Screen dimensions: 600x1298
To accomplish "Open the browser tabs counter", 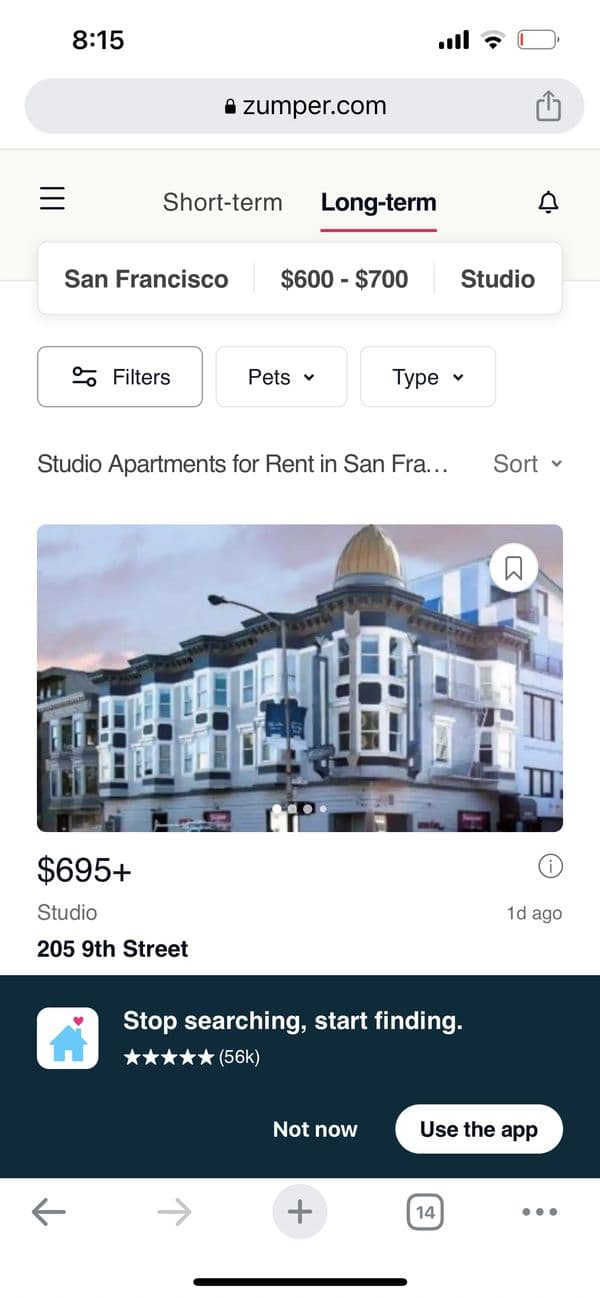I will [425, 1213].
